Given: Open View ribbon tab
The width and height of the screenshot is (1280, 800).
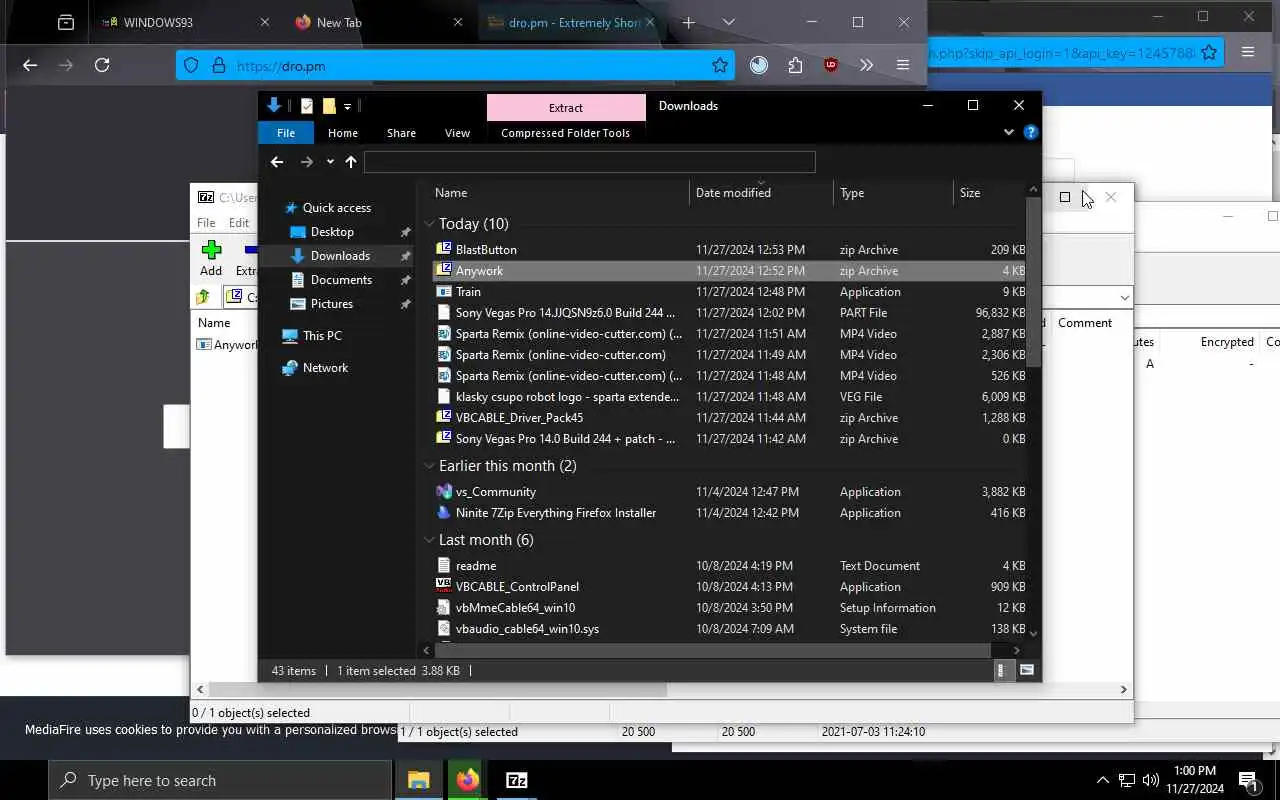Looking at the screenshot, I should 457,133.
